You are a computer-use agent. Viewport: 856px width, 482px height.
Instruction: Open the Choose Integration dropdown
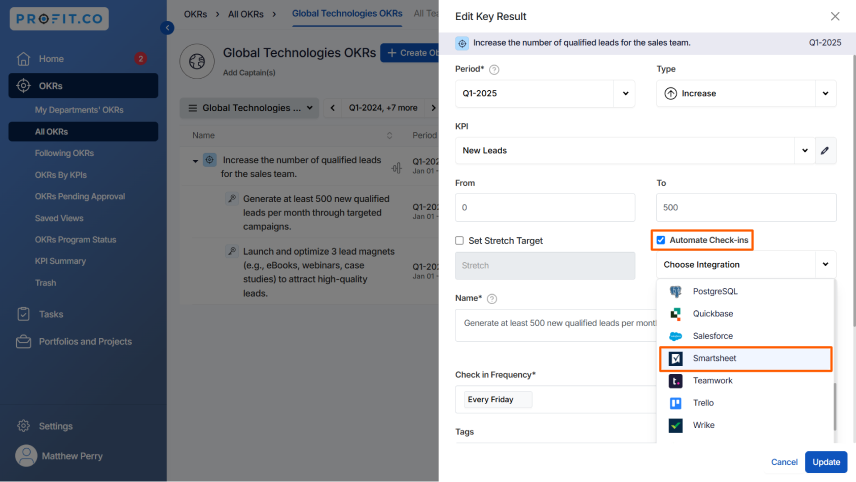(x=746, y=265)
